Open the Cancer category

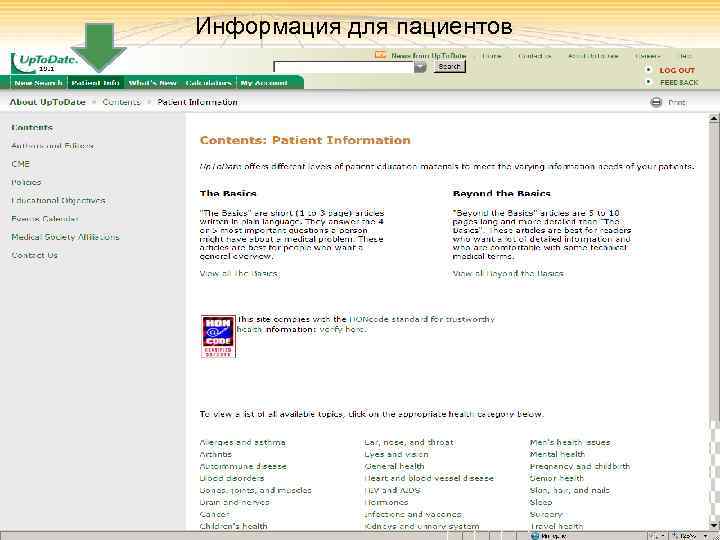[215, 514]
